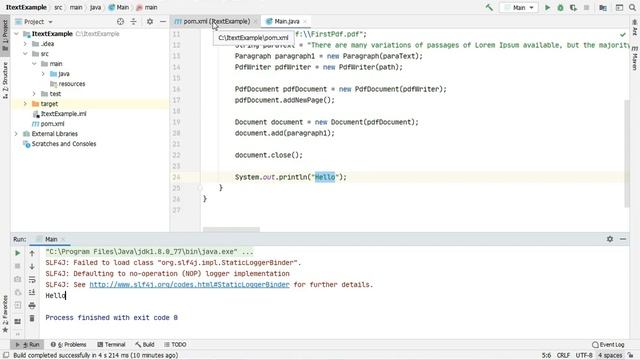Open Search Everywhere magnifier icon

click(x=632, y=7)
